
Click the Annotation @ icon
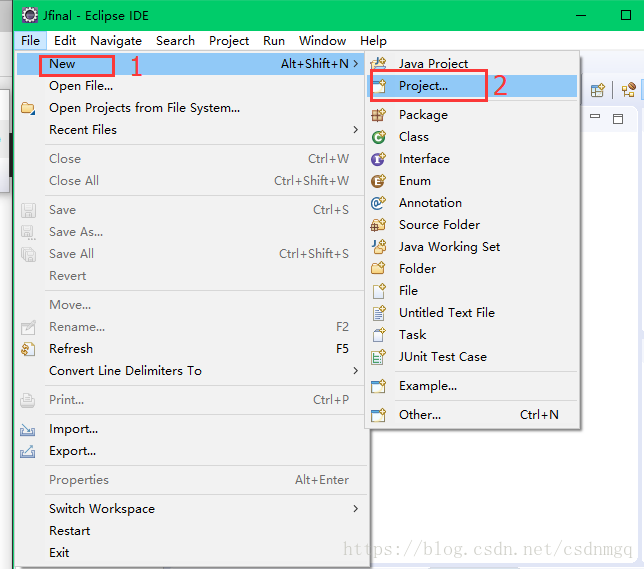tap(378, 203)
